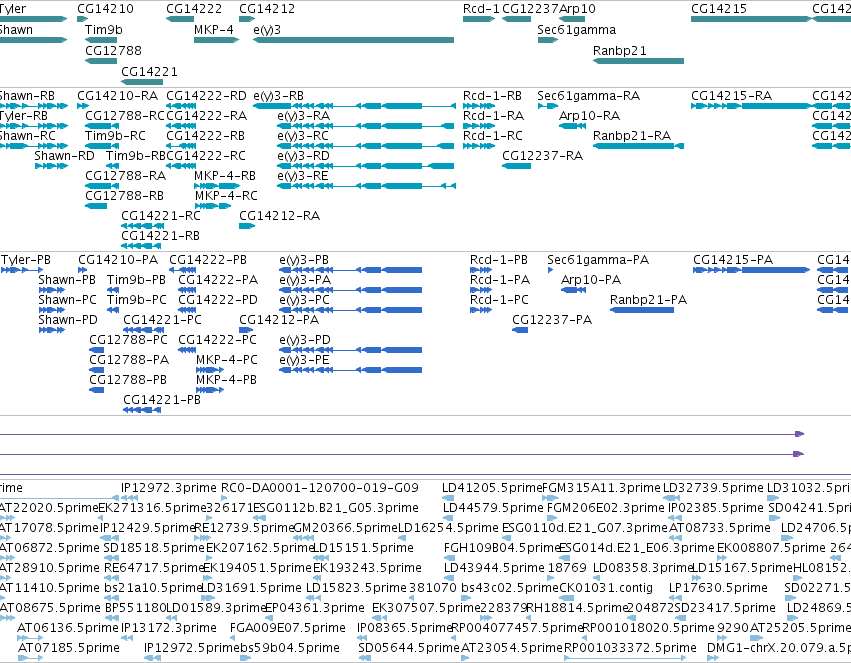Click transcript CG12788-RB

pos(96,206)
